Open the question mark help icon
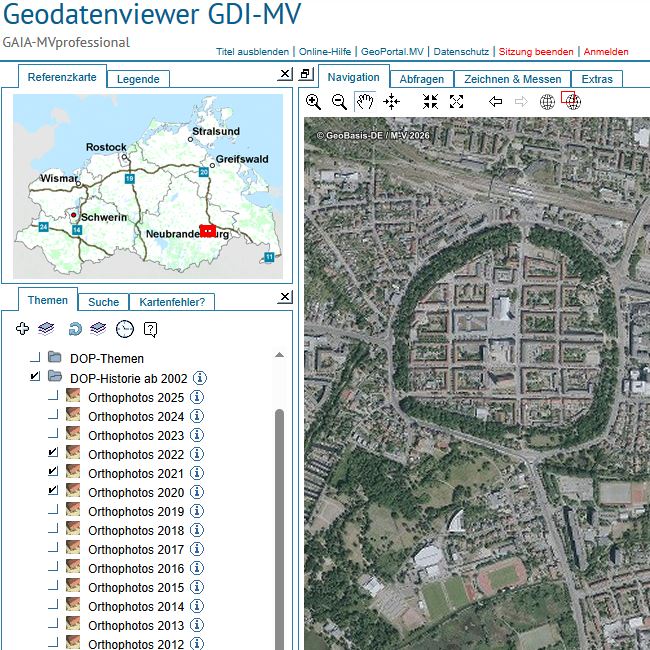650x650 pixels. (x=150, y=330)
